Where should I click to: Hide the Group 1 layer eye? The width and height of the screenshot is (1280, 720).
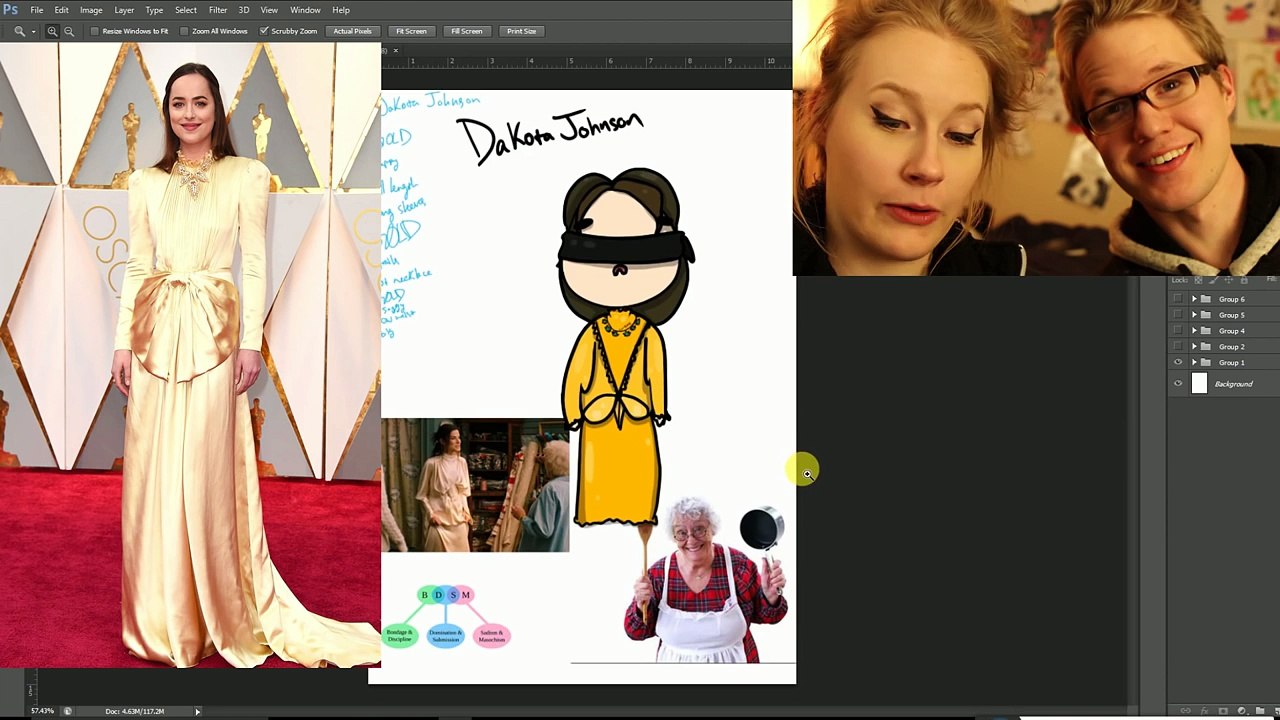coord(1178,362)
